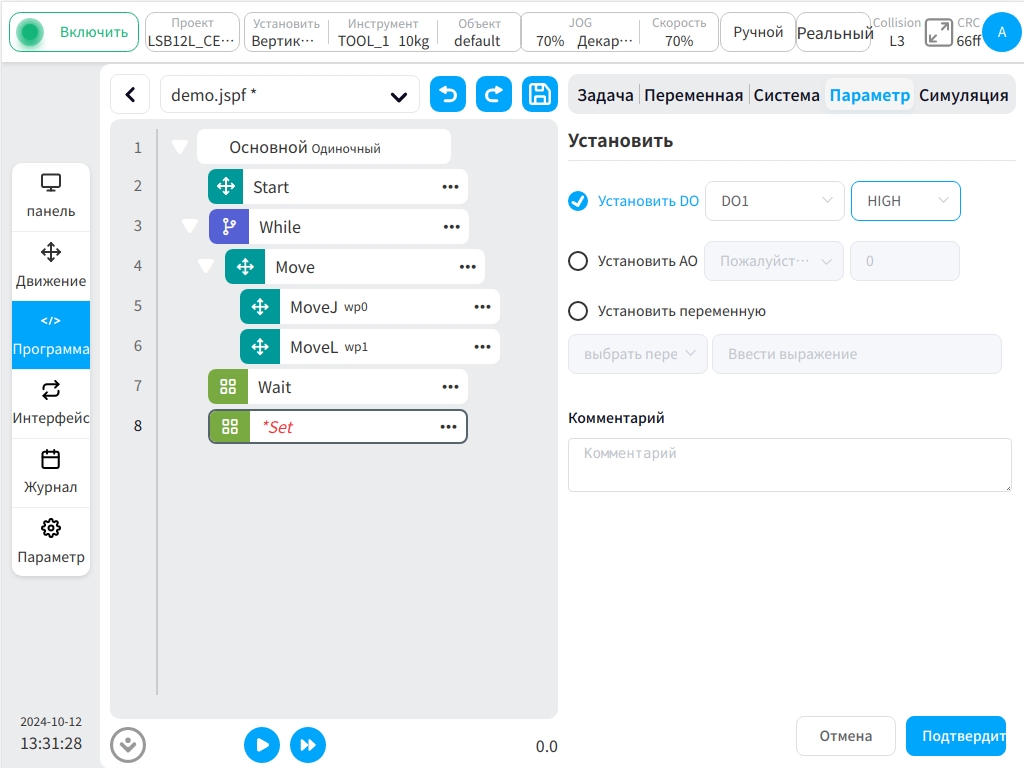Image resolution: width=1024 pixels, height=768 pixels.
Task: Select the Программа sidebar section
Action: tap(51, 334)
